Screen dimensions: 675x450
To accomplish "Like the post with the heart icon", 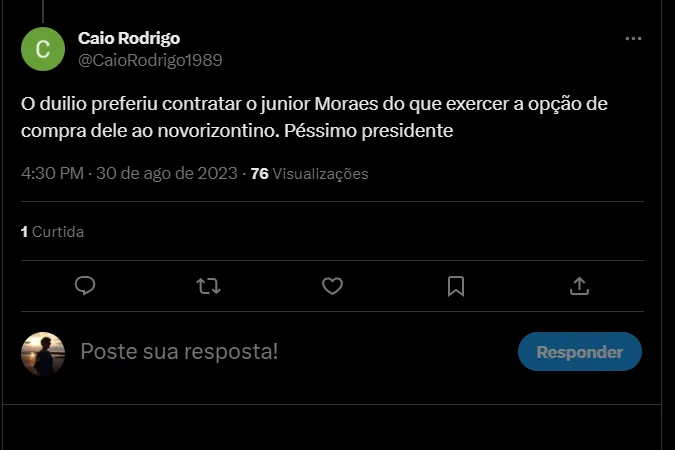I will tap(332, 286).
